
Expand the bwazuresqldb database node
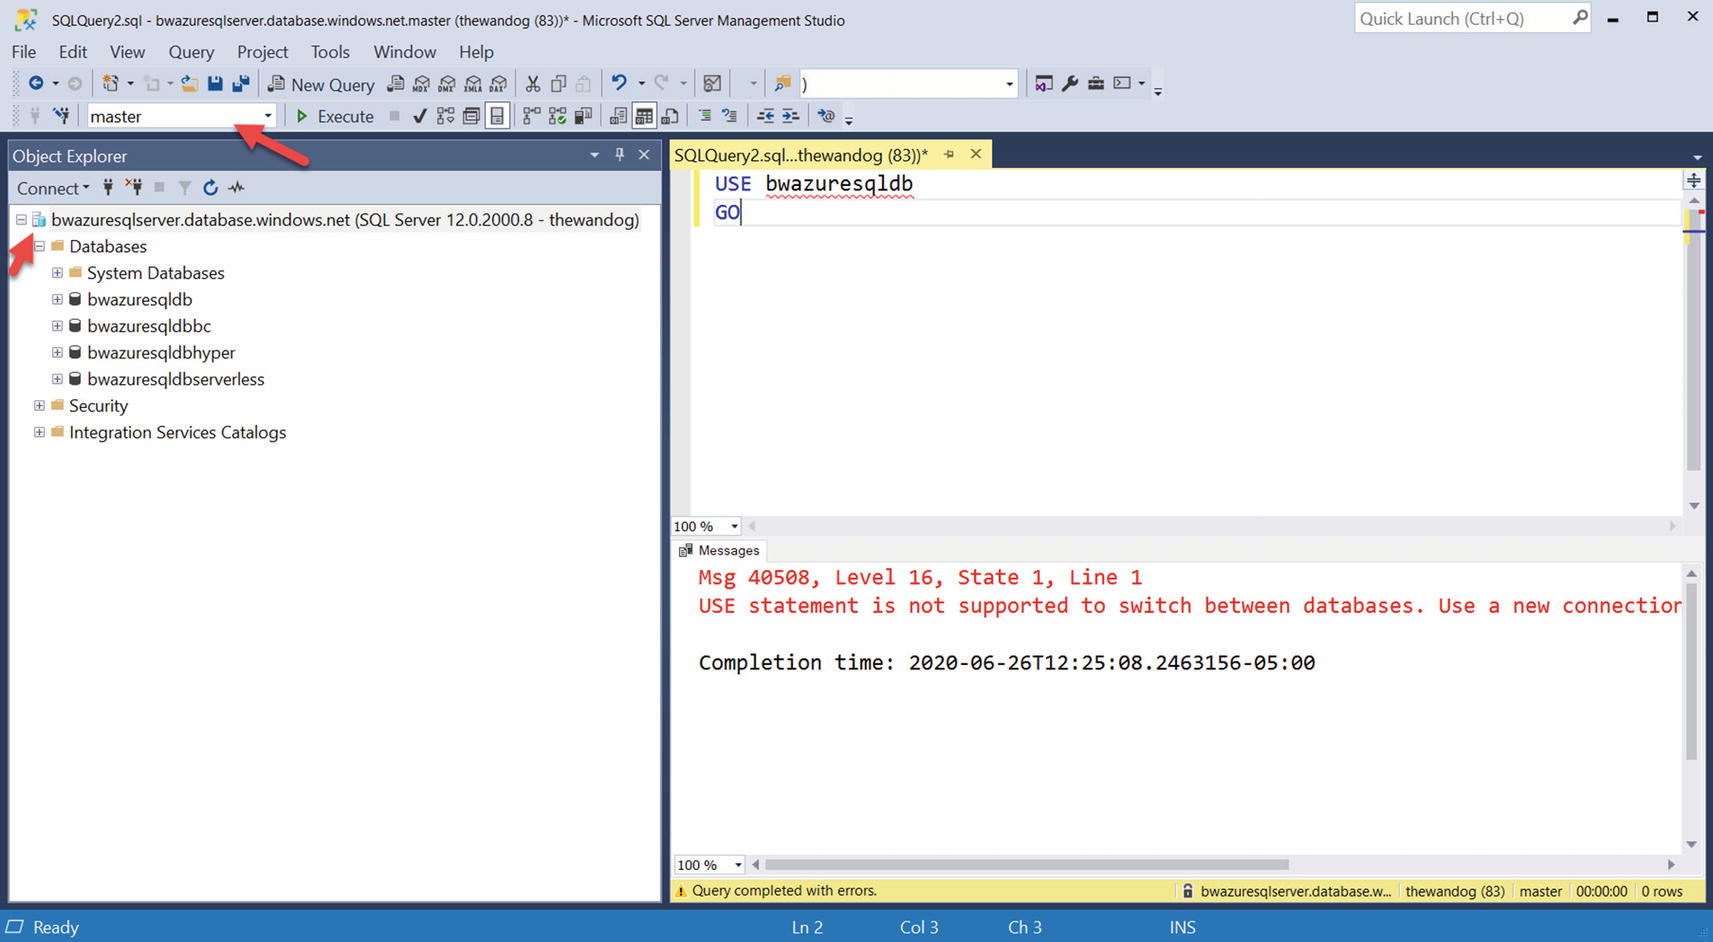tap(57, 299)
